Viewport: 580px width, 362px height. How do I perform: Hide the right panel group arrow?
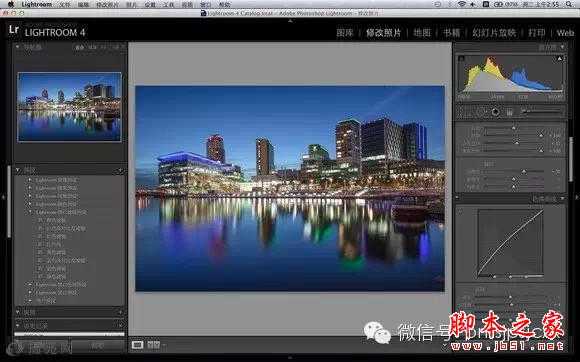click(577, 198)
